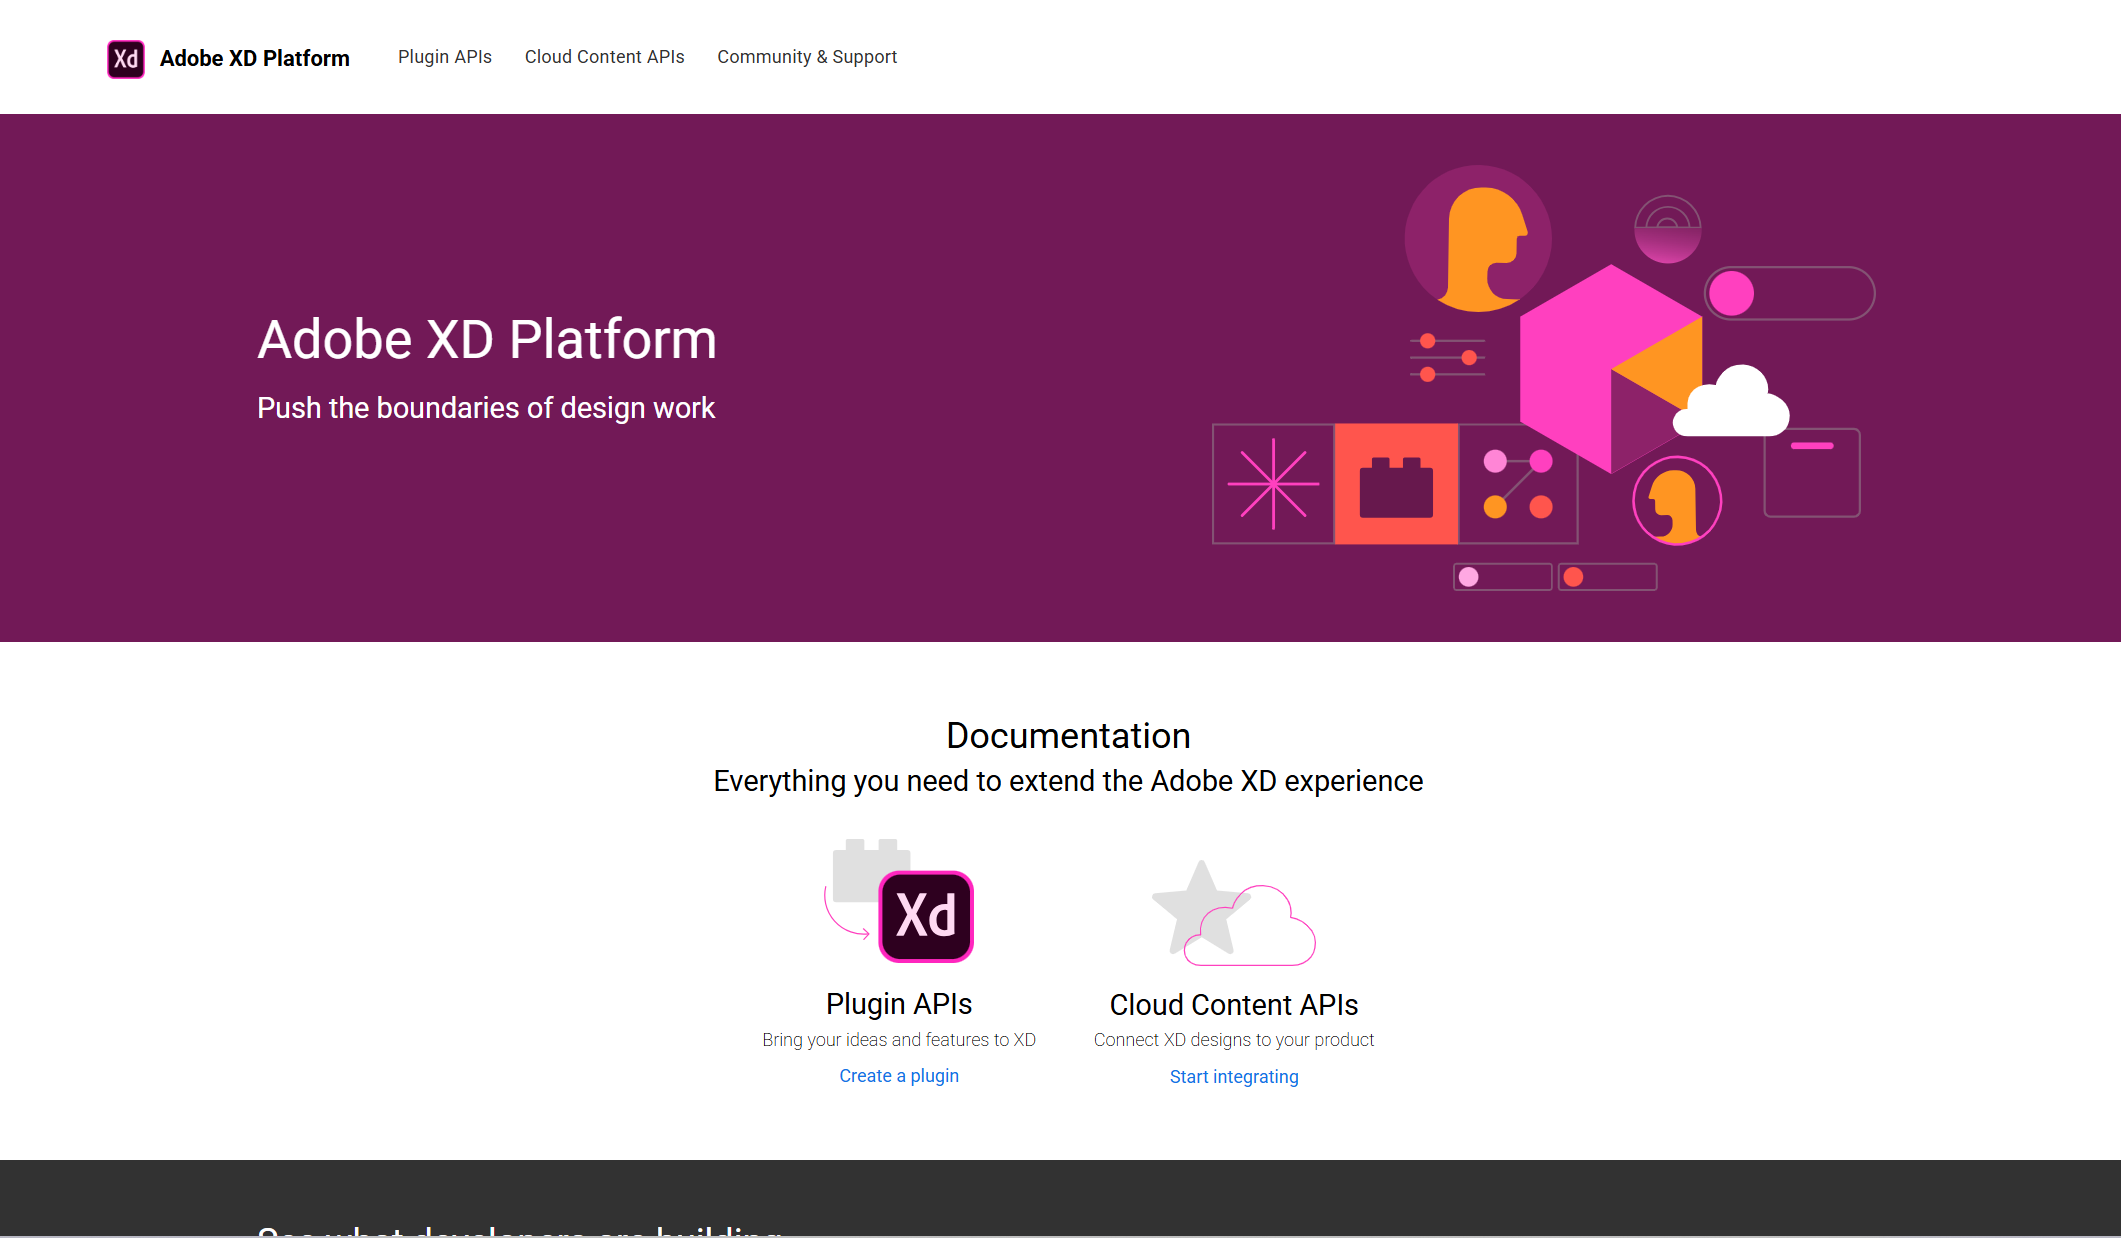Click the Plugin APIs Xd plugin illustration

[899, 901]
